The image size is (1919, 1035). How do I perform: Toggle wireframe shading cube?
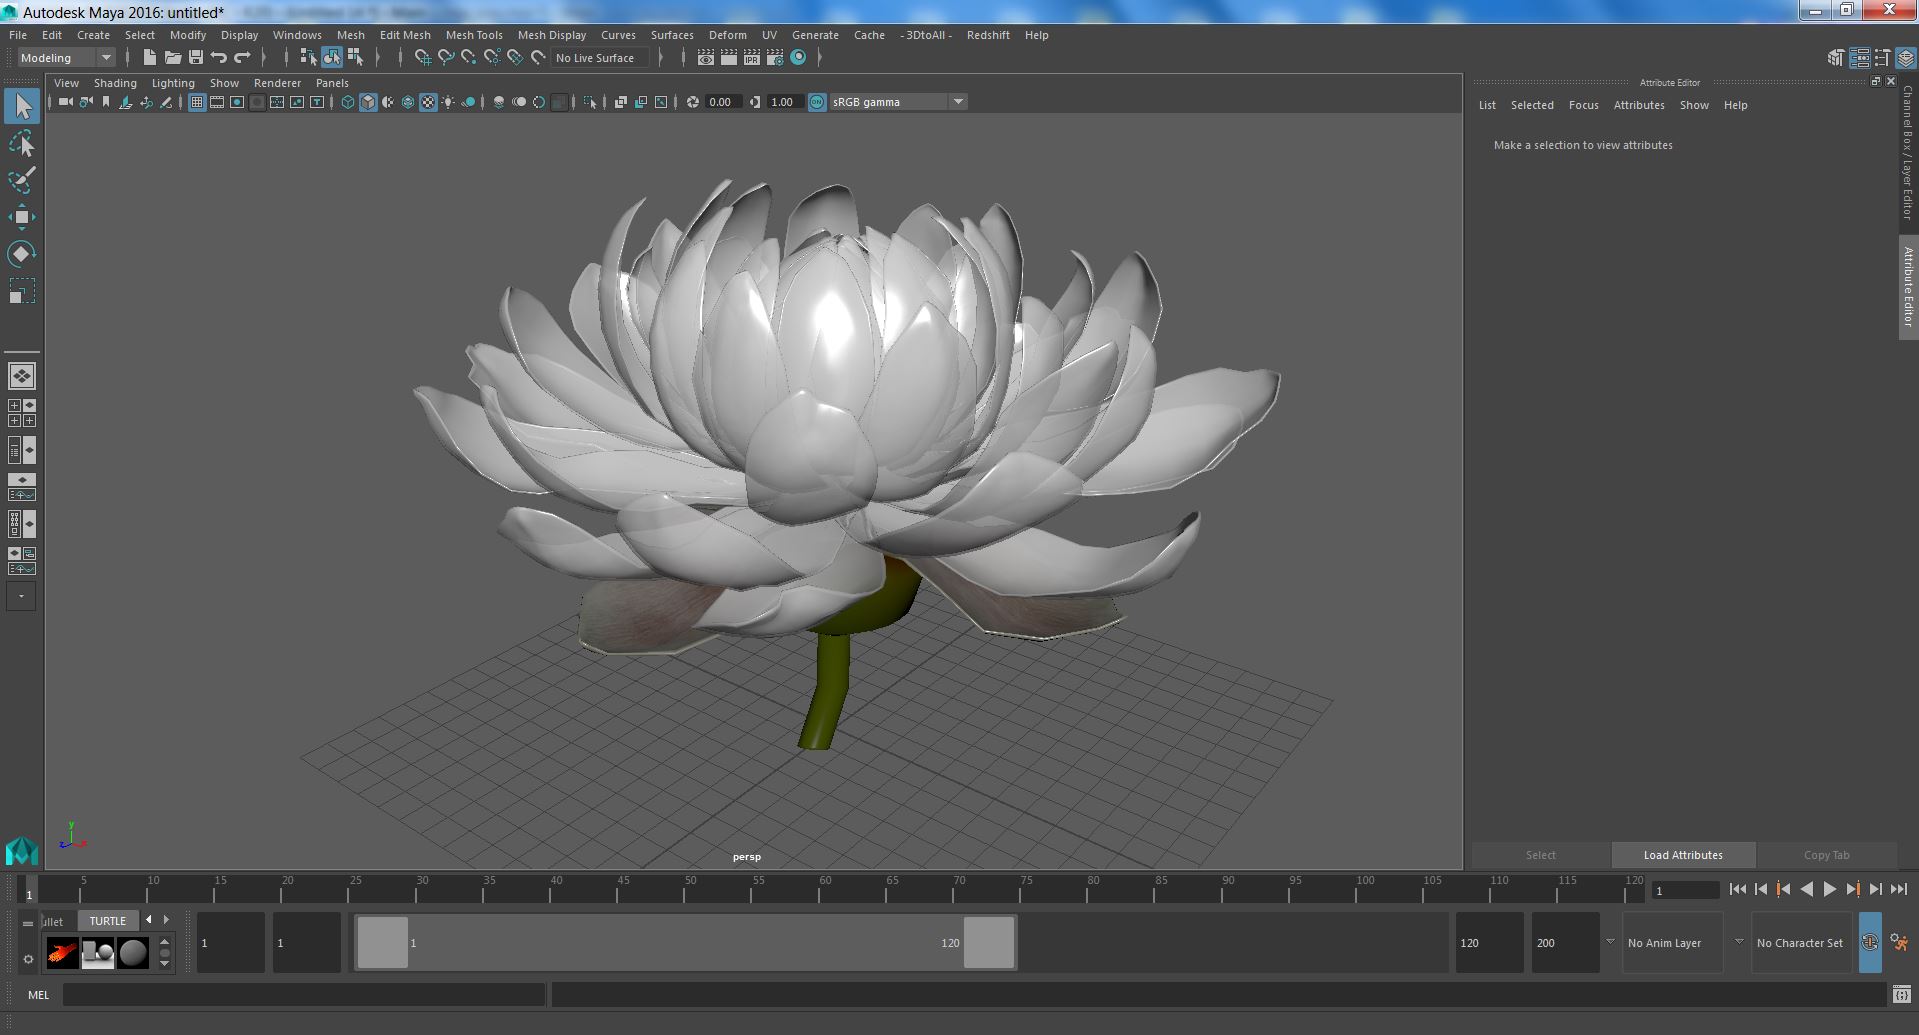(348, 102)
